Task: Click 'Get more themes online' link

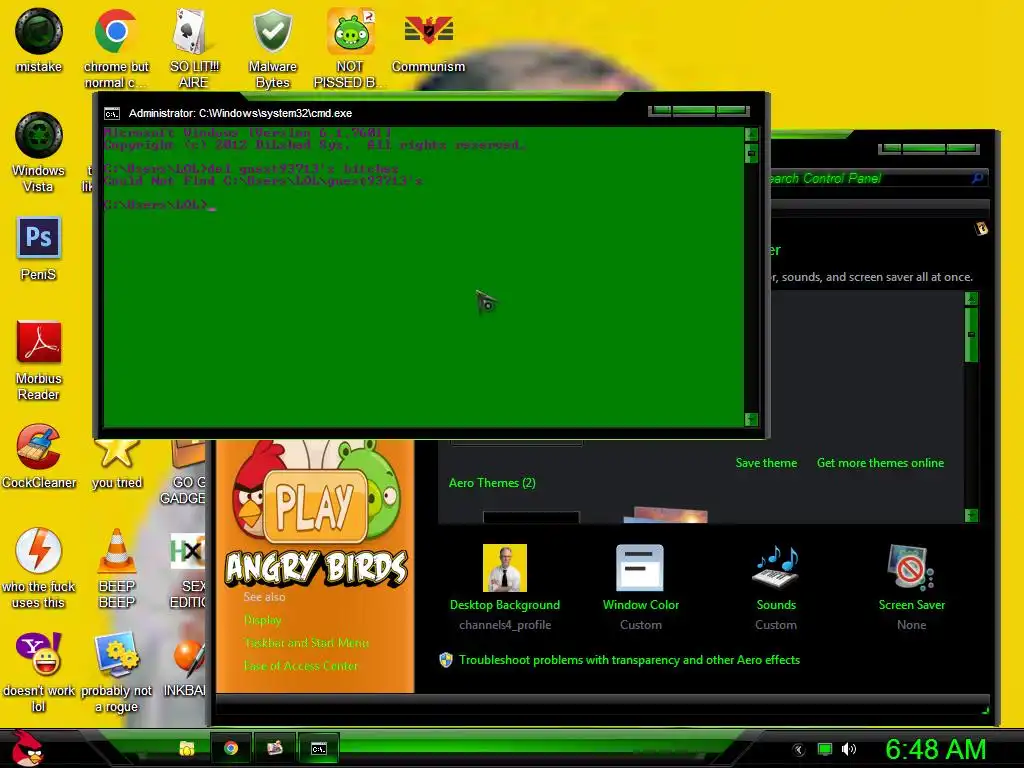Action: [880, 463]
